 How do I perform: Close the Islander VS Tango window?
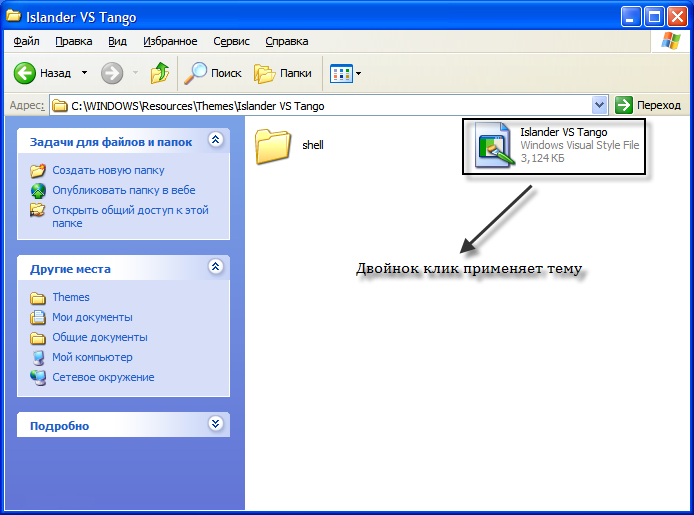(x=677, y=17)
